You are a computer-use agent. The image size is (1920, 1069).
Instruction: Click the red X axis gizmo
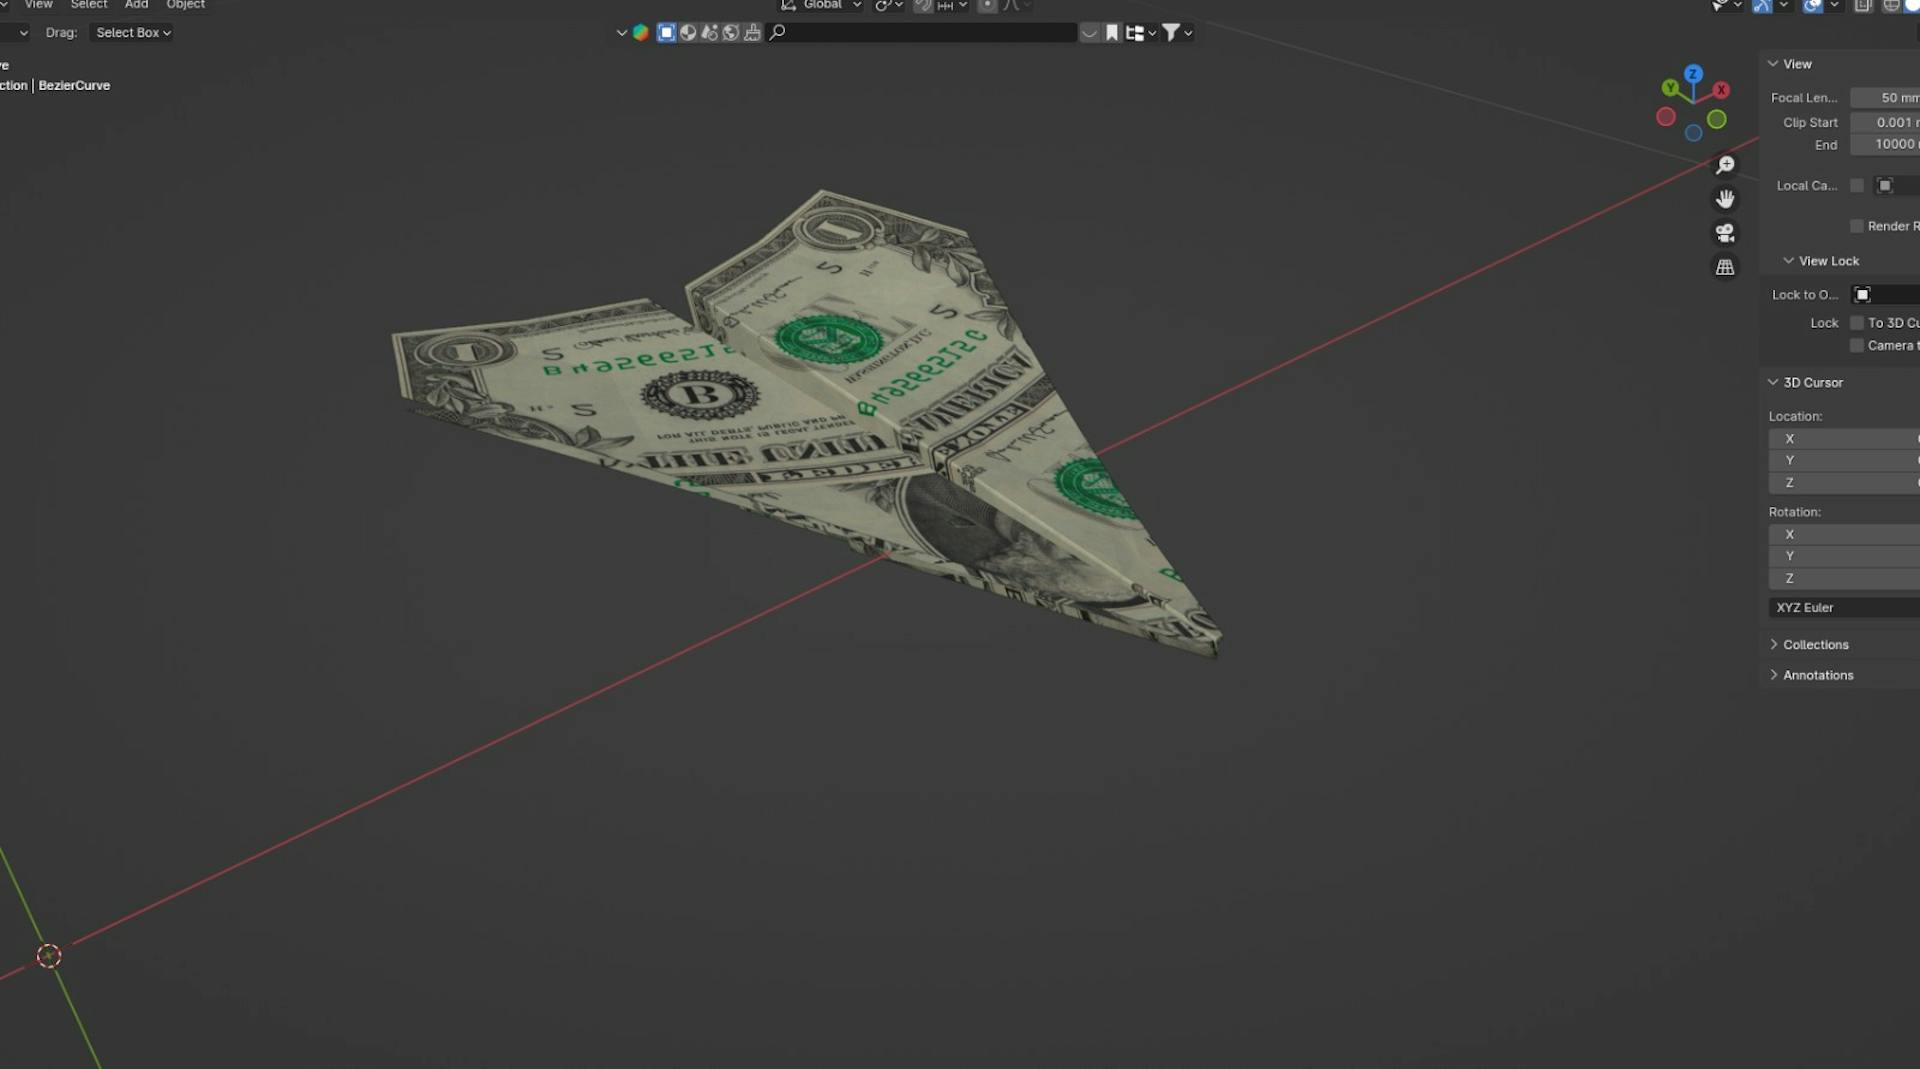point(1721,90)
